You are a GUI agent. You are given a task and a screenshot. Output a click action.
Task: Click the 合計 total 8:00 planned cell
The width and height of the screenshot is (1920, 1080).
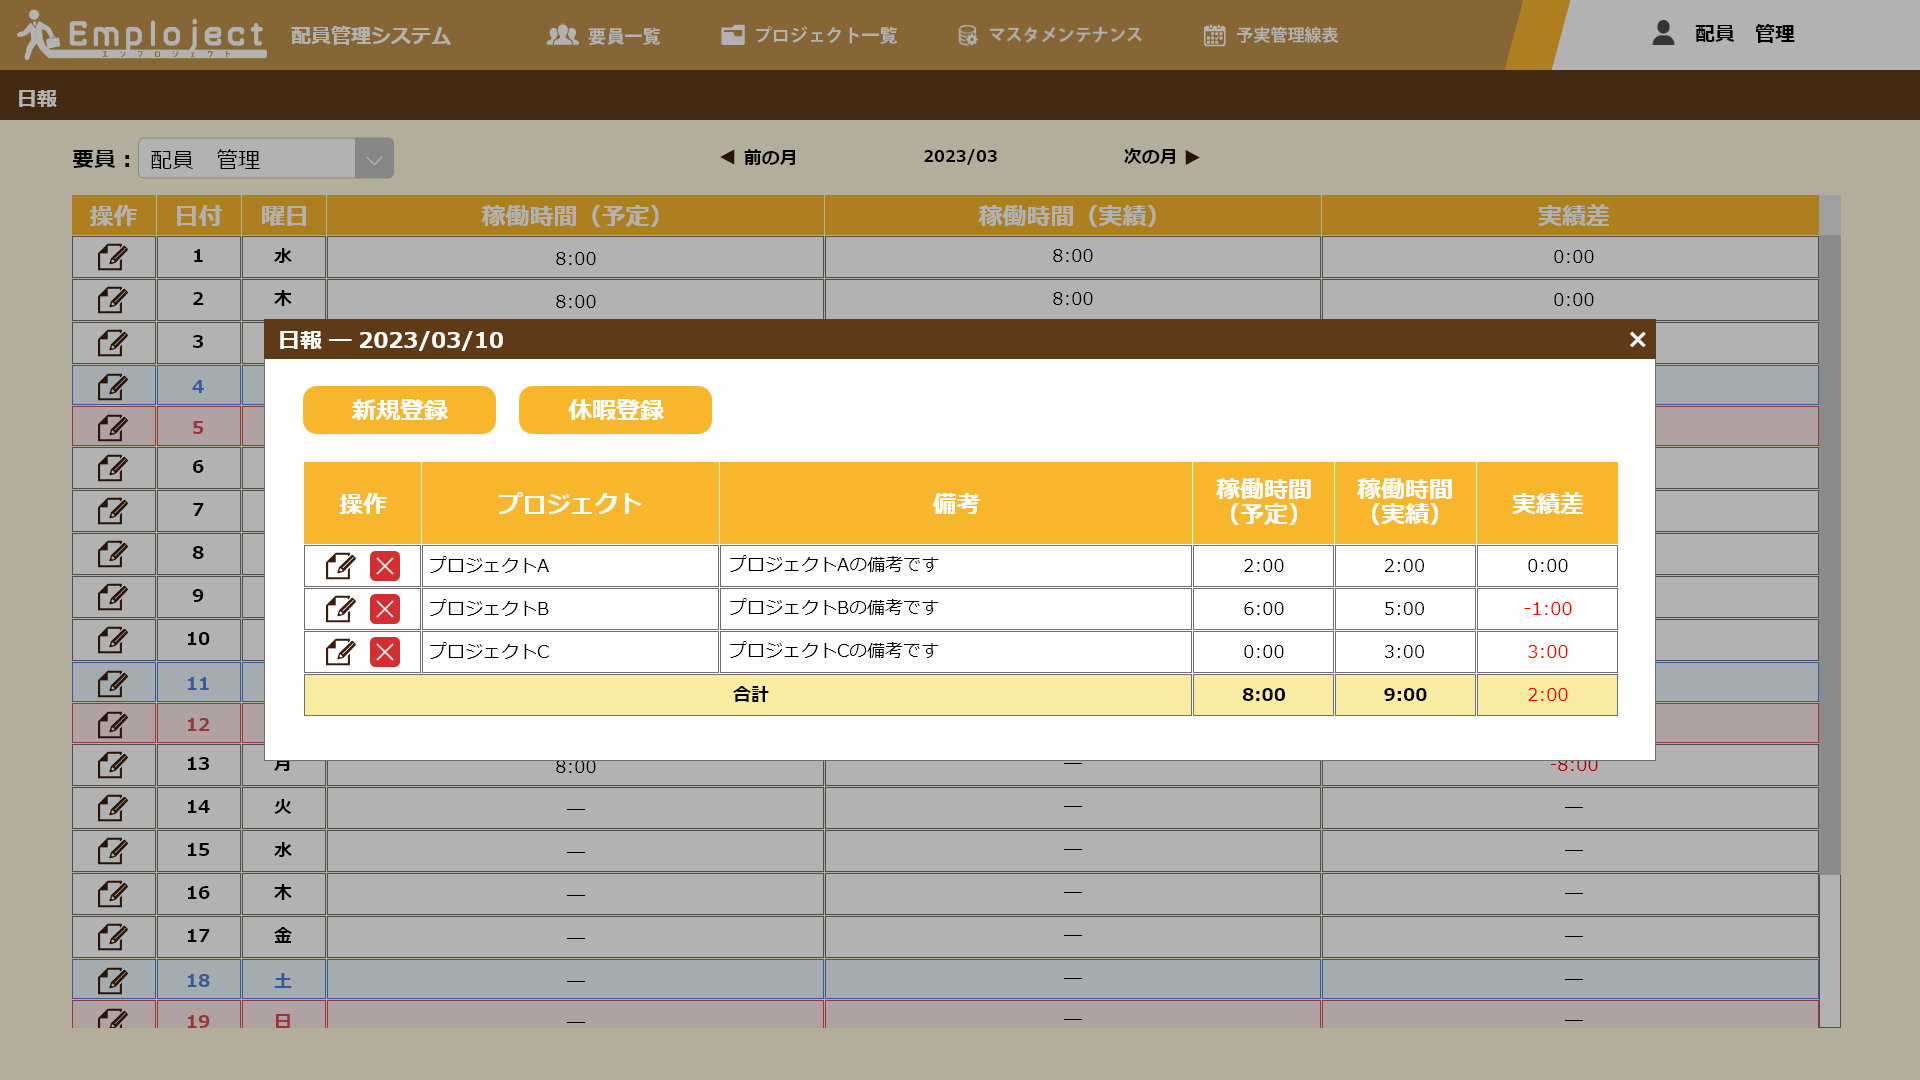(x=1263, y=695)
